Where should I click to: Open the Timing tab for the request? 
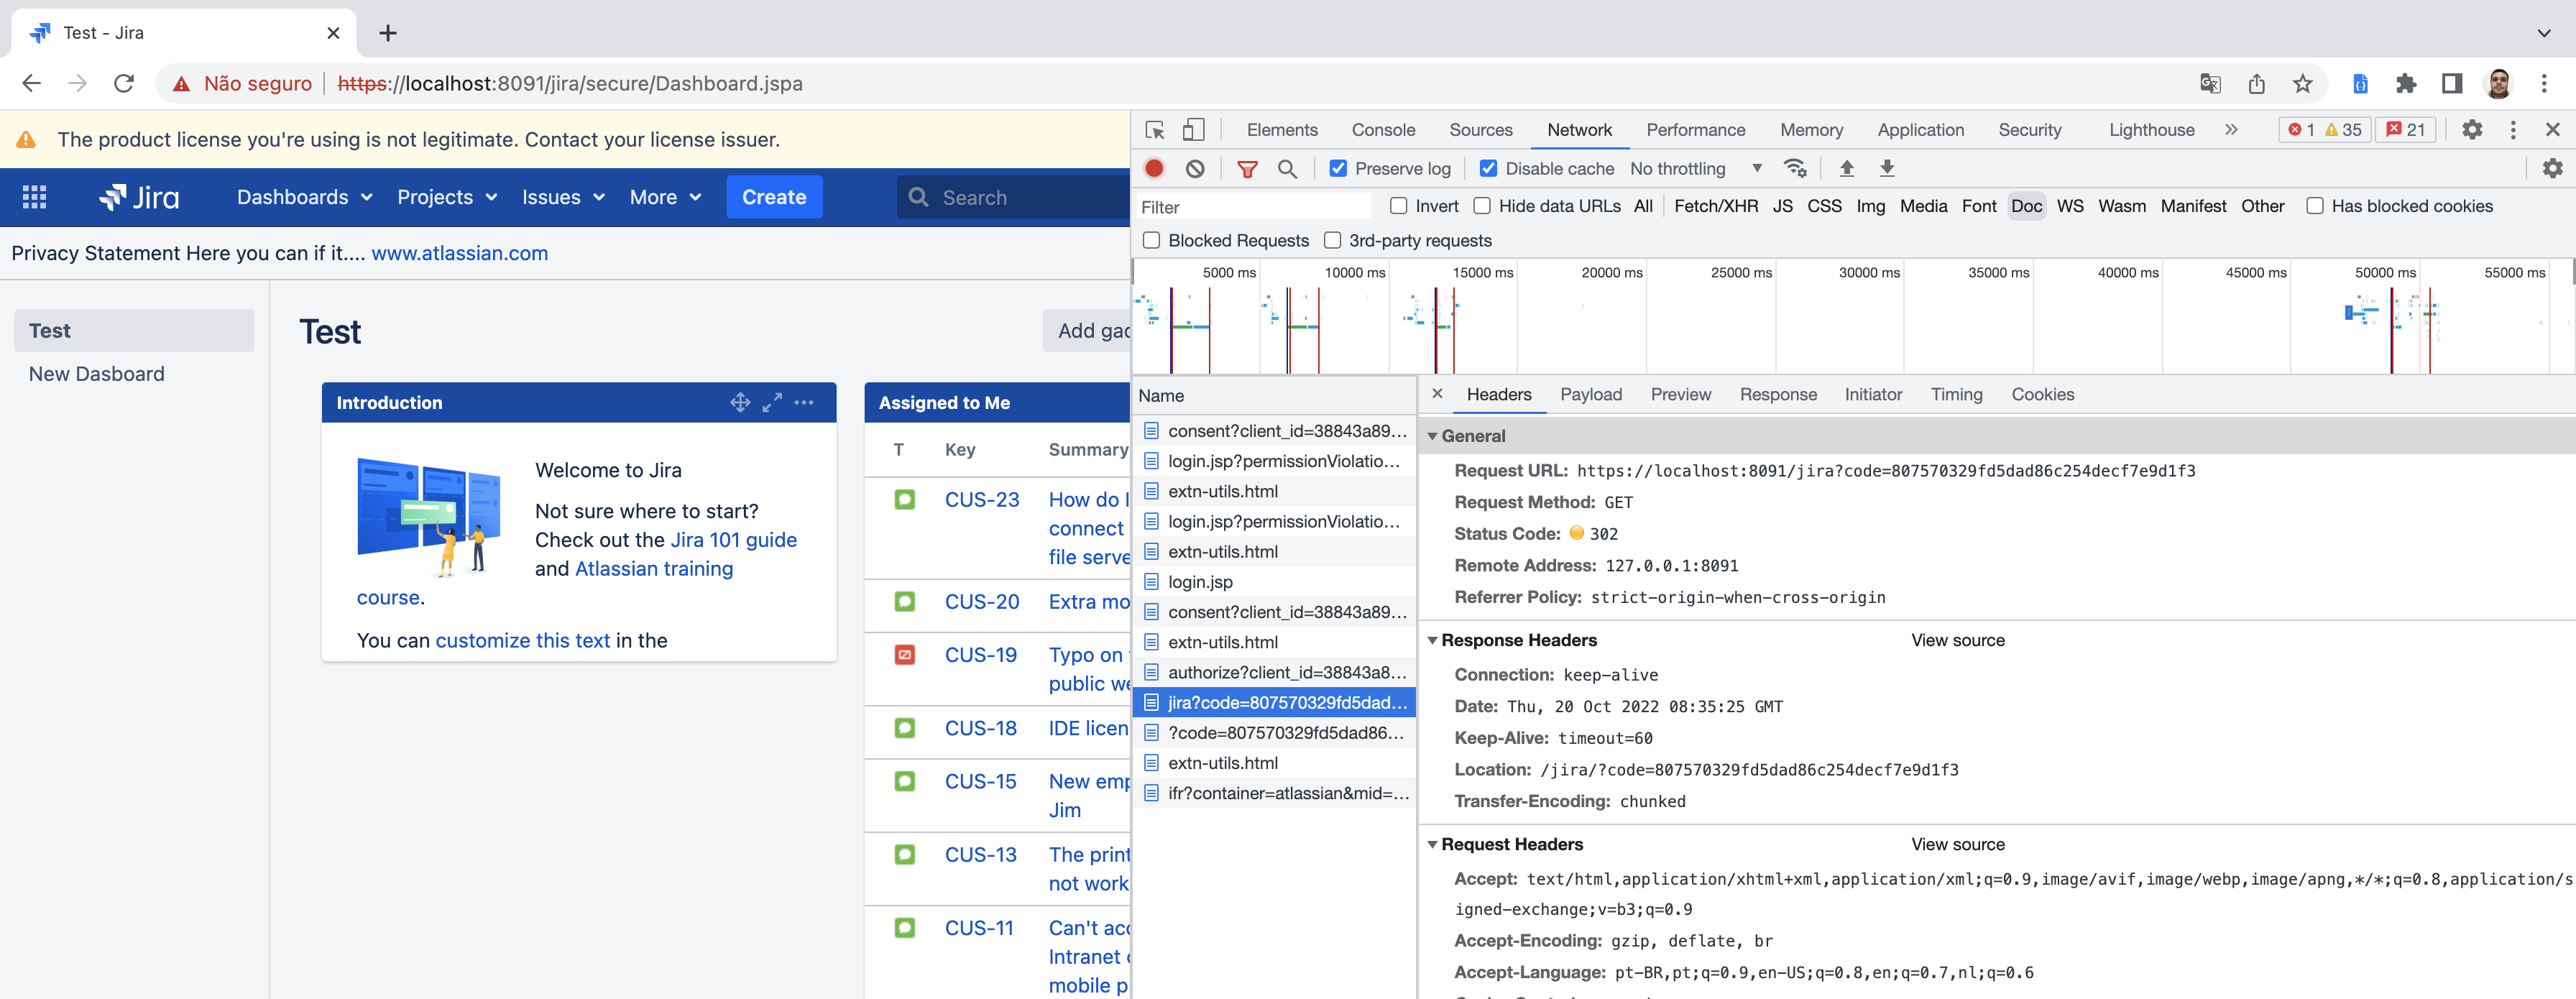[x=1956, y=394]
